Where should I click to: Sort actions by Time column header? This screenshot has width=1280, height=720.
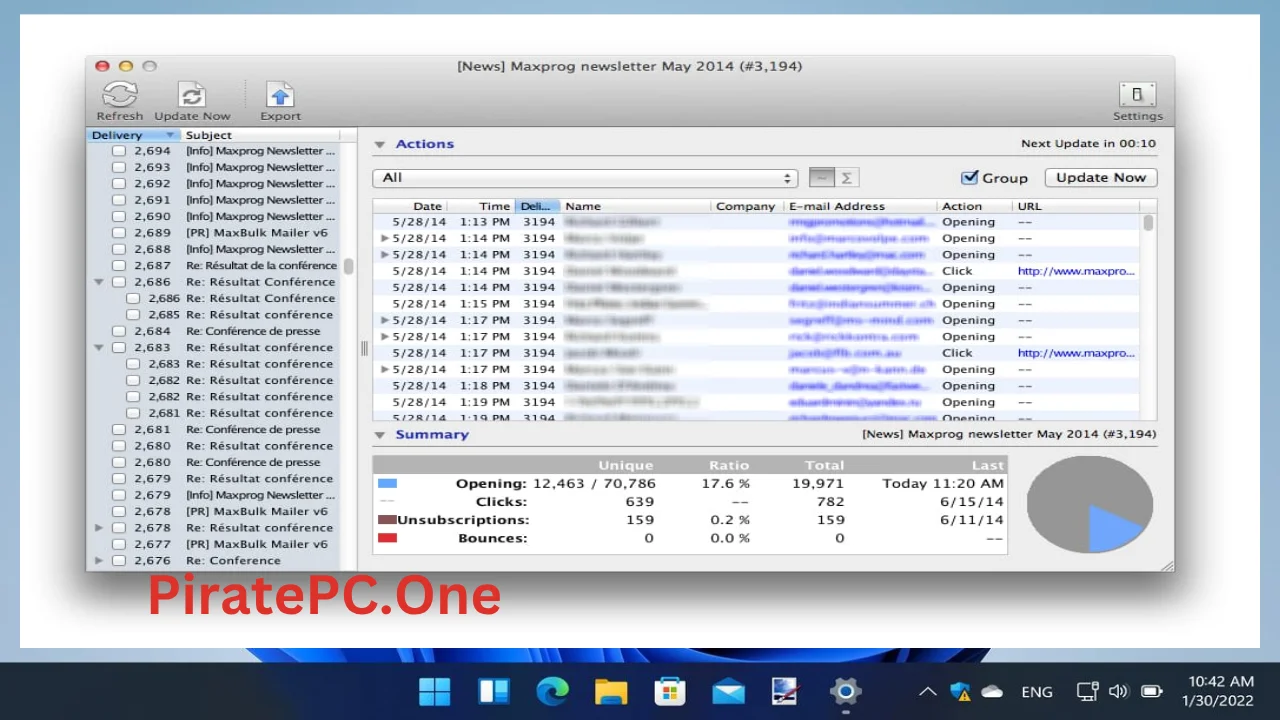pyautogui.click(x=481, y=206)
